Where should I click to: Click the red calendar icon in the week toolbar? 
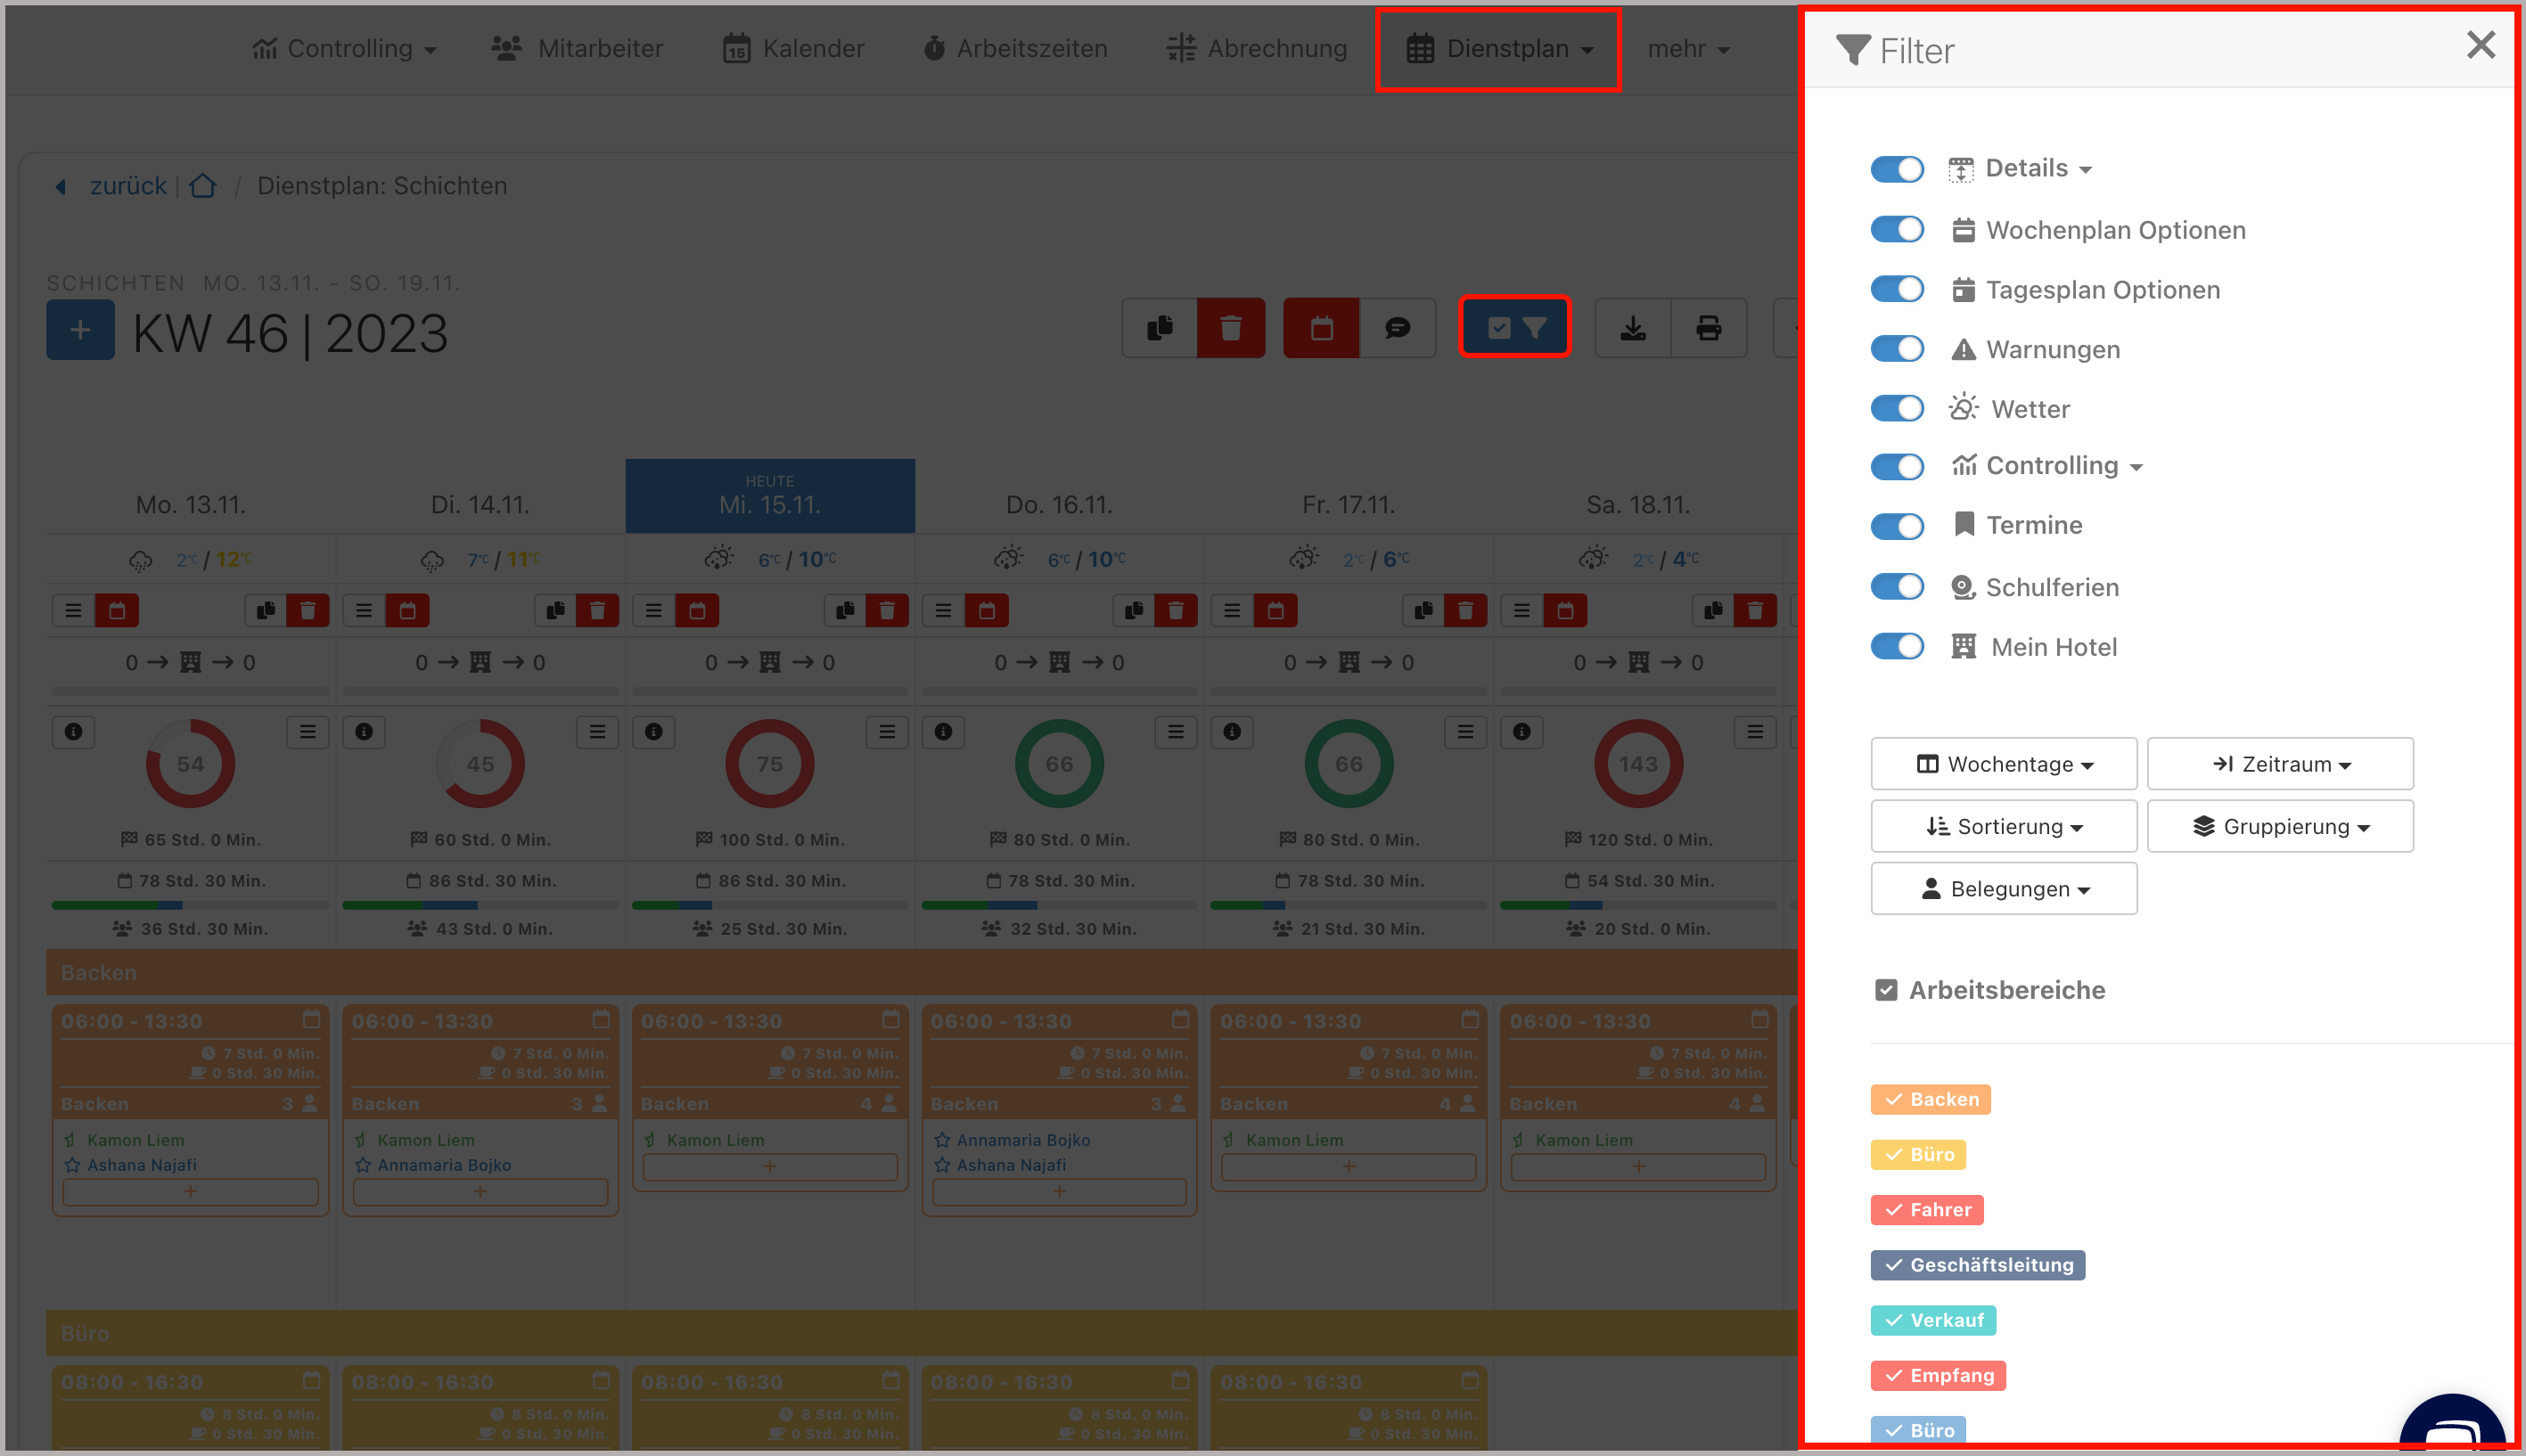click(1321, 328)
